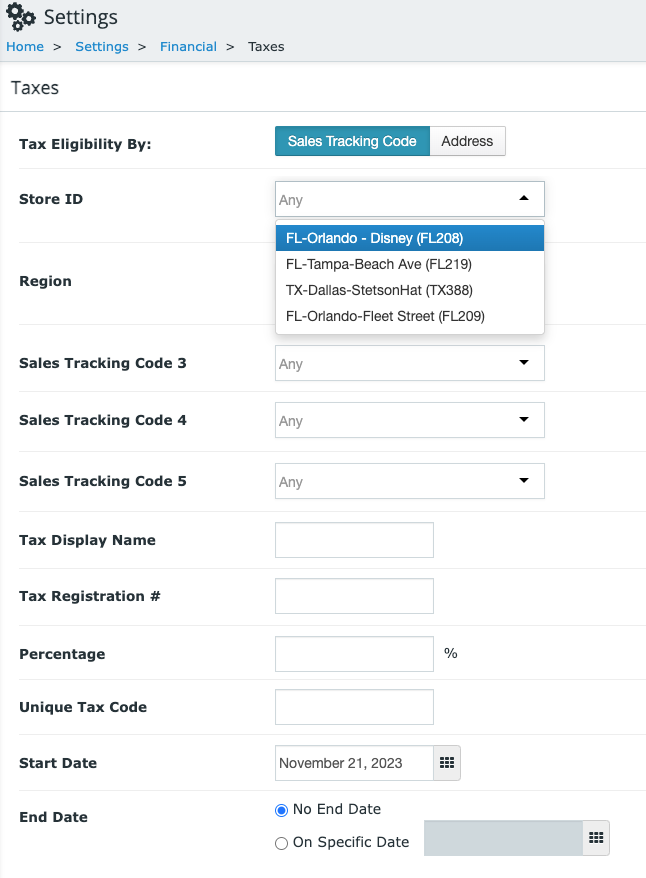This screenshot has width=646, height=878.
Task: Choose the On Specific Date radio option
Action: click(282, 843)
